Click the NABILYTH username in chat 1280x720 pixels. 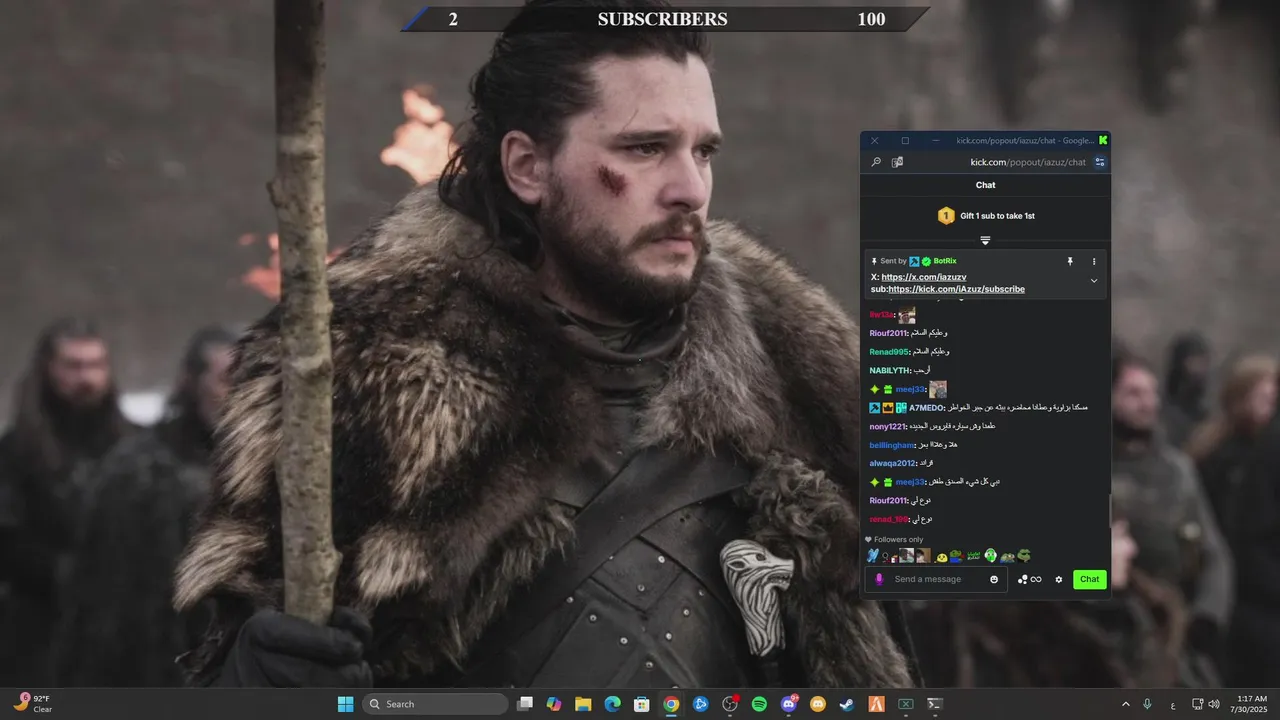[x=890, y=370]
